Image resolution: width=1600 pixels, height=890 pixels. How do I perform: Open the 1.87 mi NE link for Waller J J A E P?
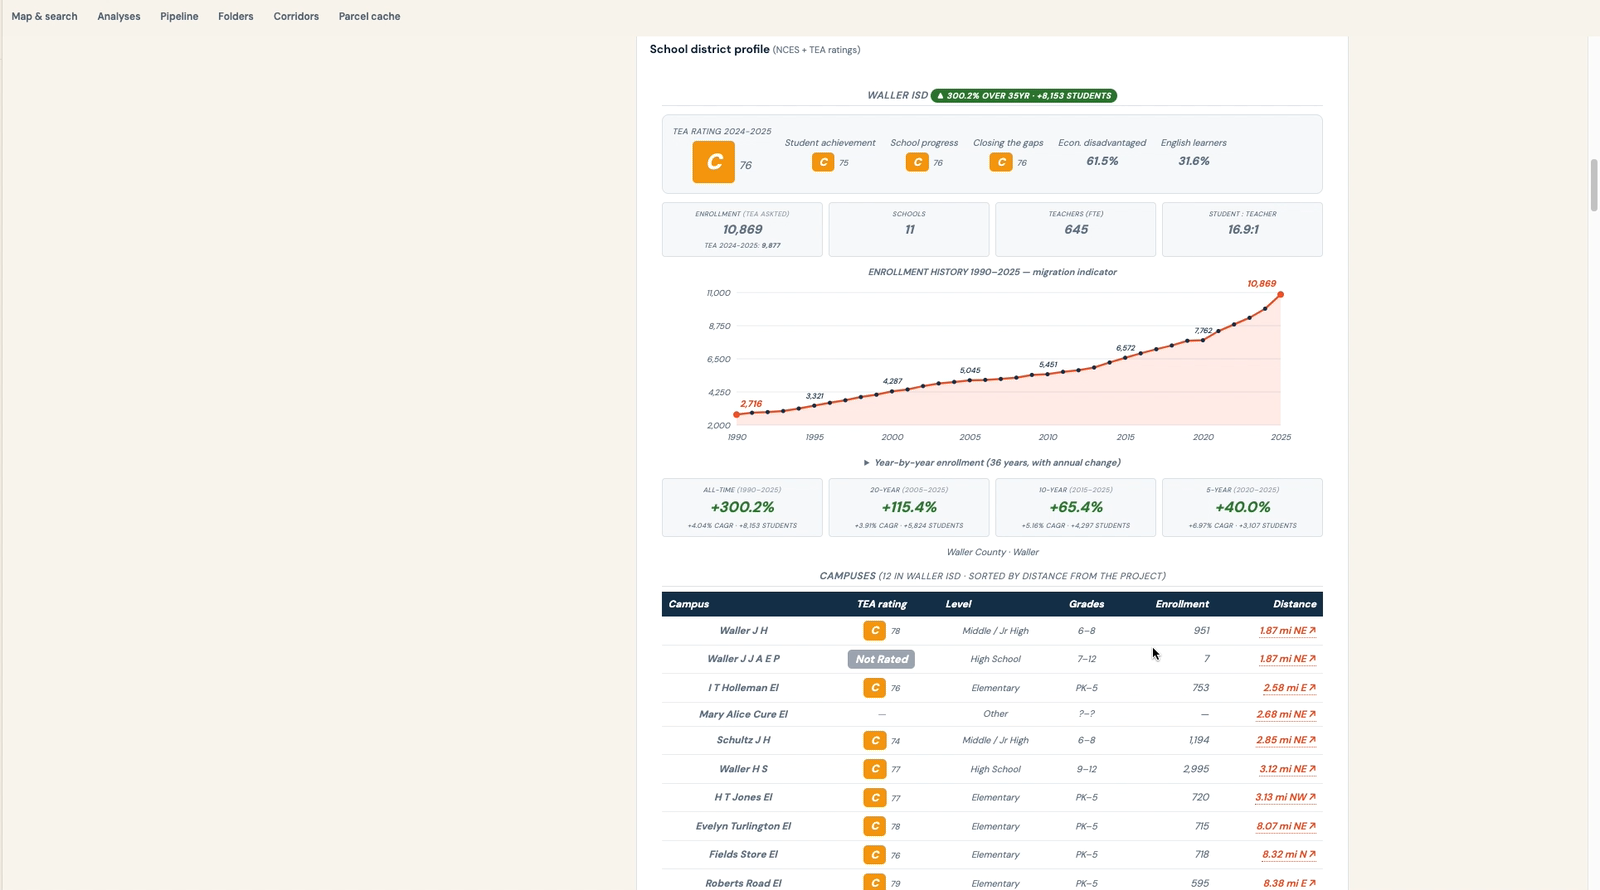tap(1287, 659)
